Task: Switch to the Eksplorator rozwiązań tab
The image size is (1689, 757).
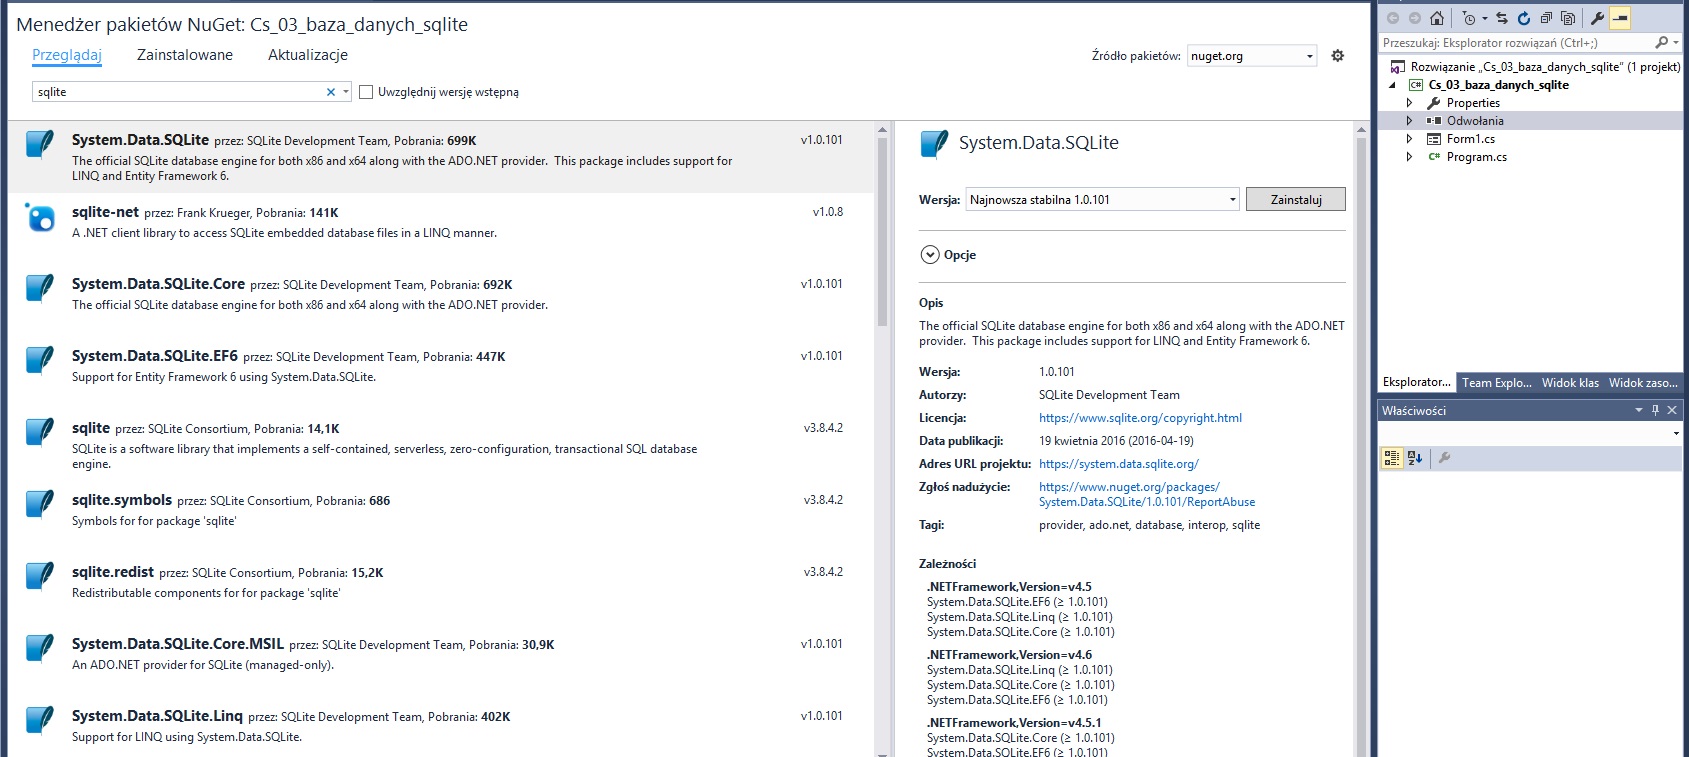Action: [1417, 383]
